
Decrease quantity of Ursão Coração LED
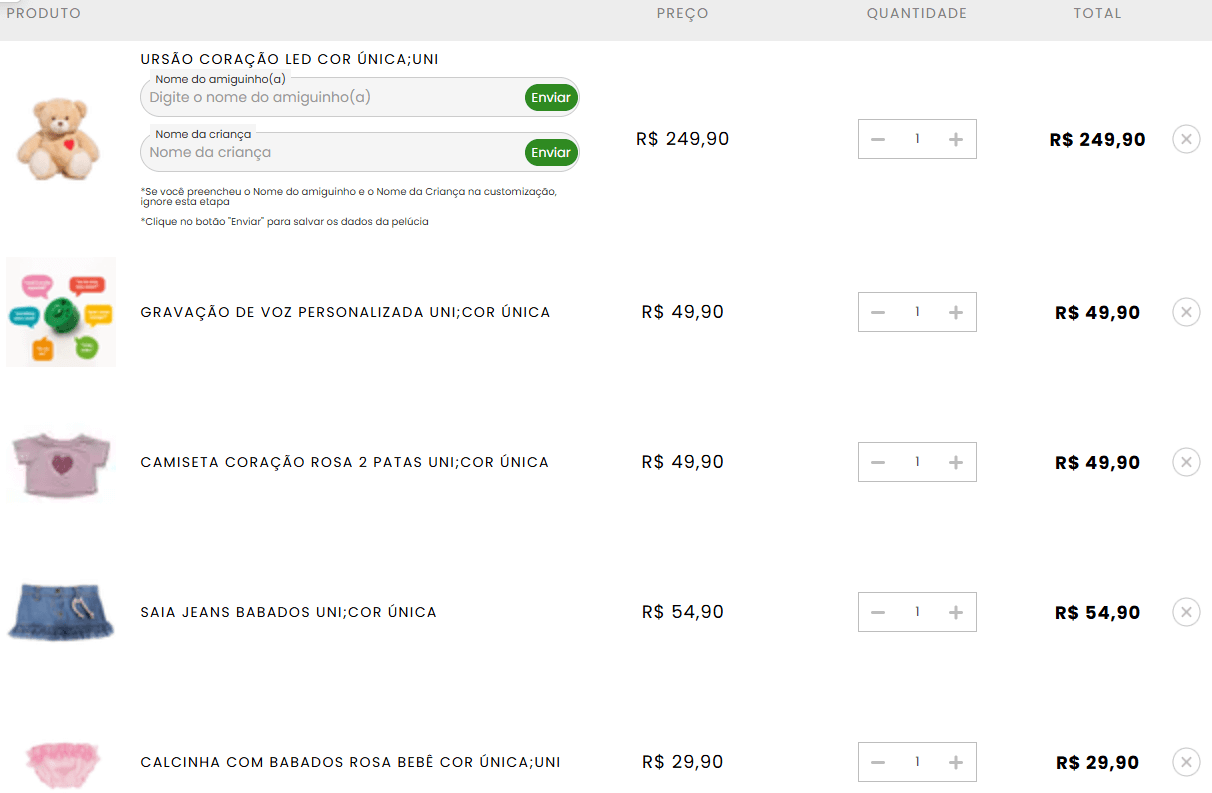click(x=878, y=139)
